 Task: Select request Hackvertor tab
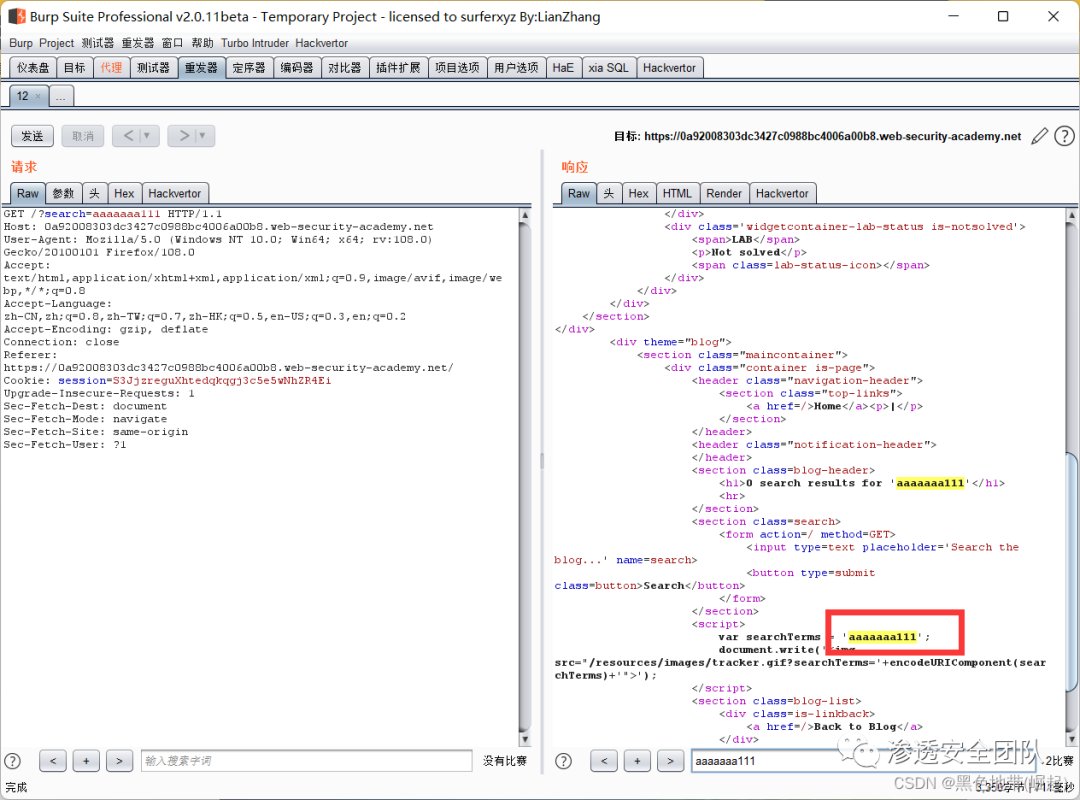click(x=175, y=194)
